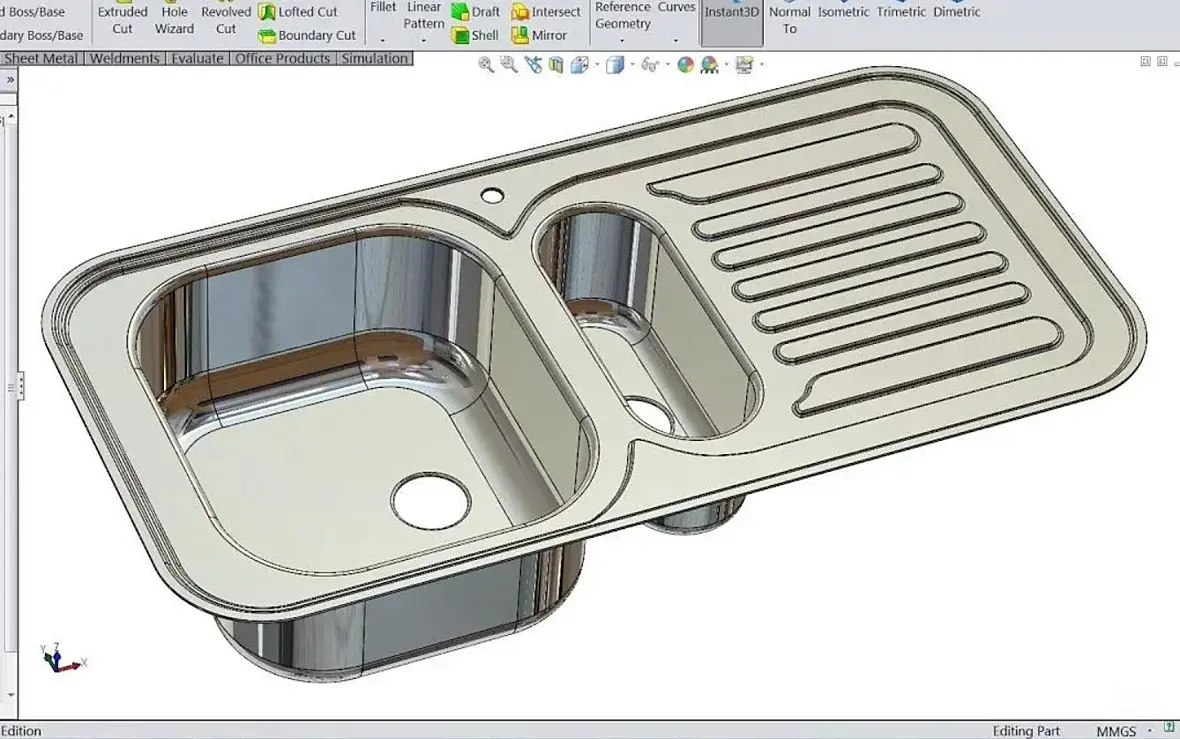Expand the Fillet dropdown arrow
1180x739 pixels.
click(x=383, y=40)
